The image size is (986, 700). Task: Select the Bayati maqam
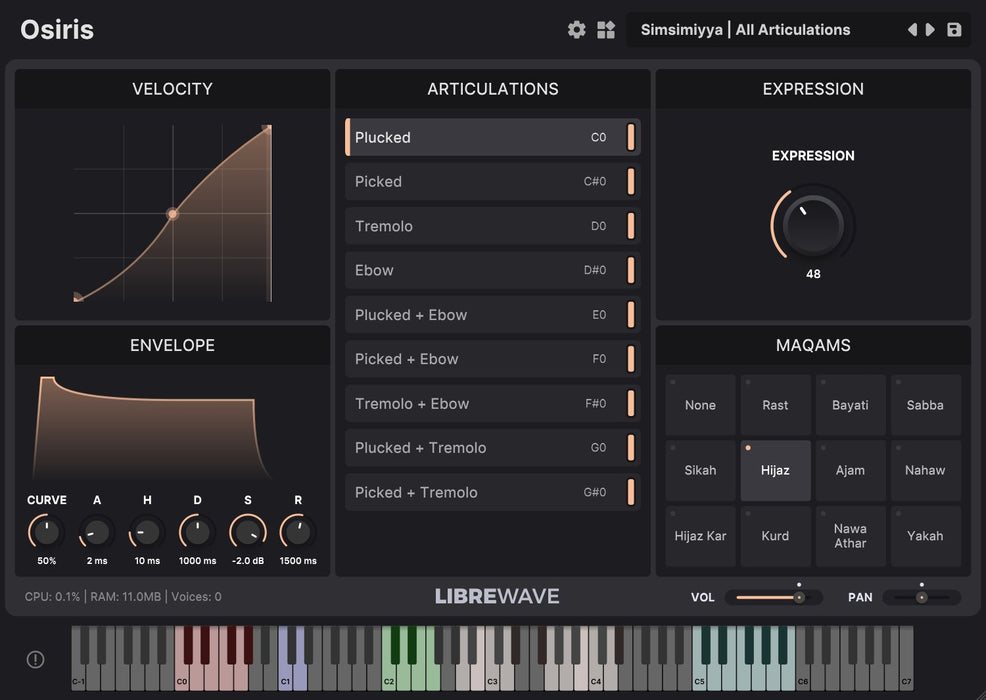pyautogui.click(x=850, y=405)
